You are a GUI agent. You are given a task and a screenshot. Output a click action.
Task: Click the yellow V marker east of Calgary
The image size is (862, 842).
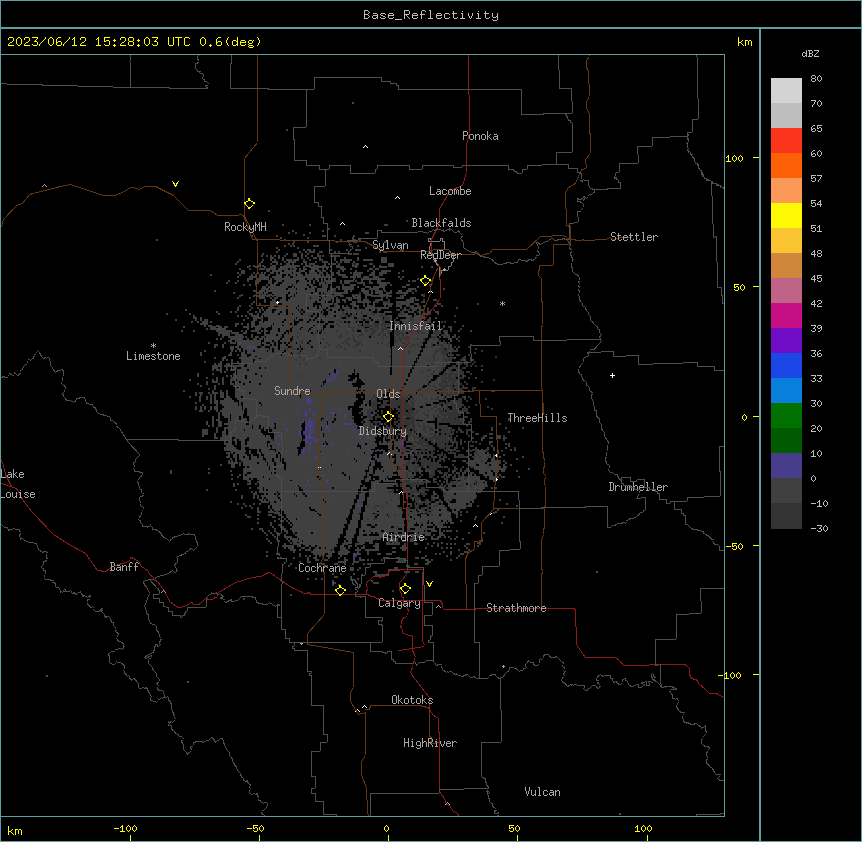(x=429, y=584)
